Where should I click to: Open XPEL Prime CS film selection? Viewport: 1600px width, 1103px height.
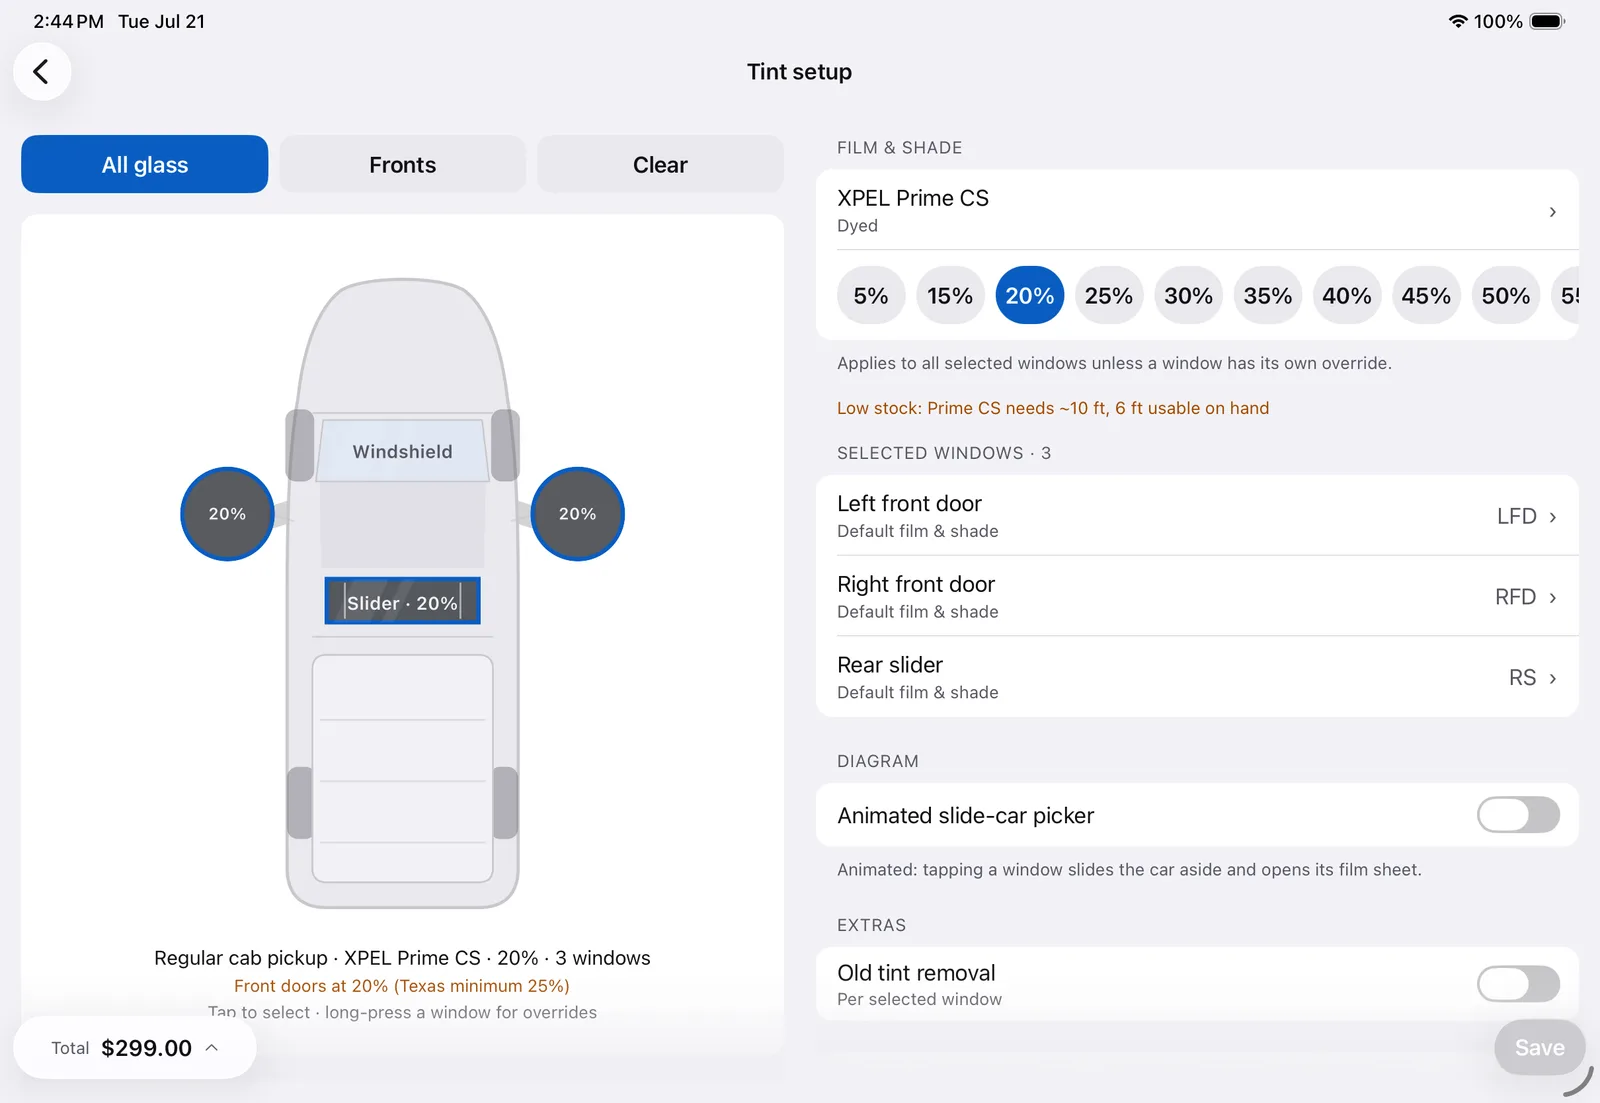tap(1197, 210)
